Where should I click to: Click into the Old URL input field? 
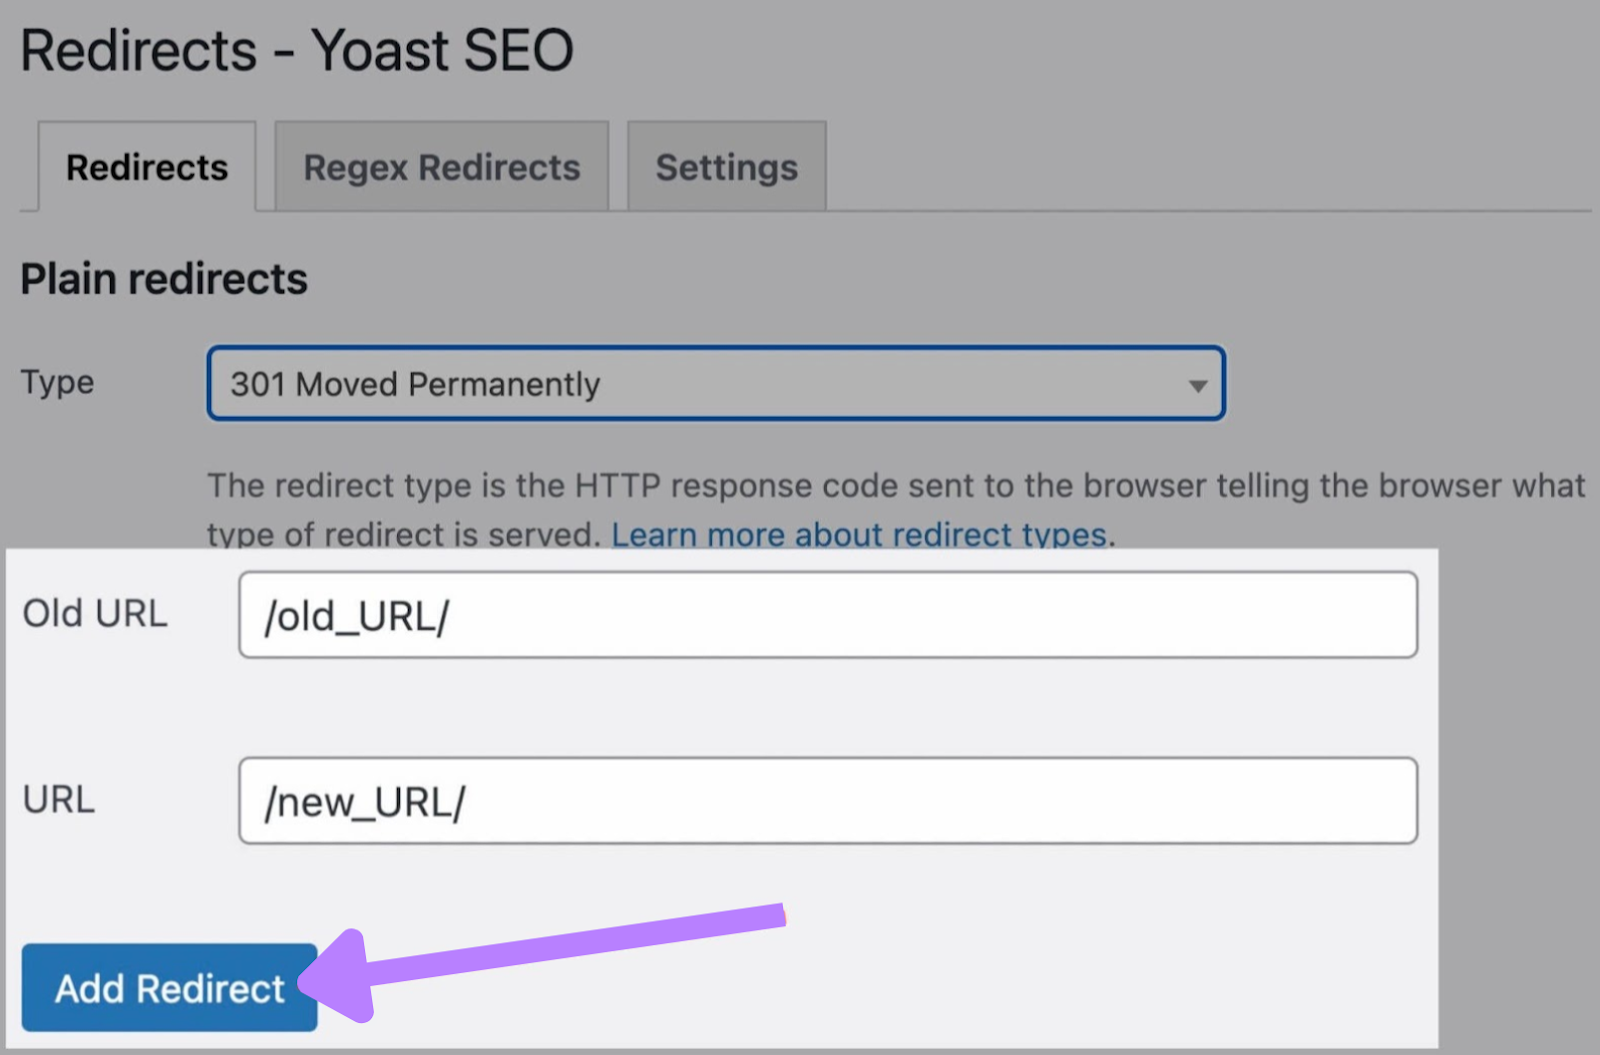(828, 614)
